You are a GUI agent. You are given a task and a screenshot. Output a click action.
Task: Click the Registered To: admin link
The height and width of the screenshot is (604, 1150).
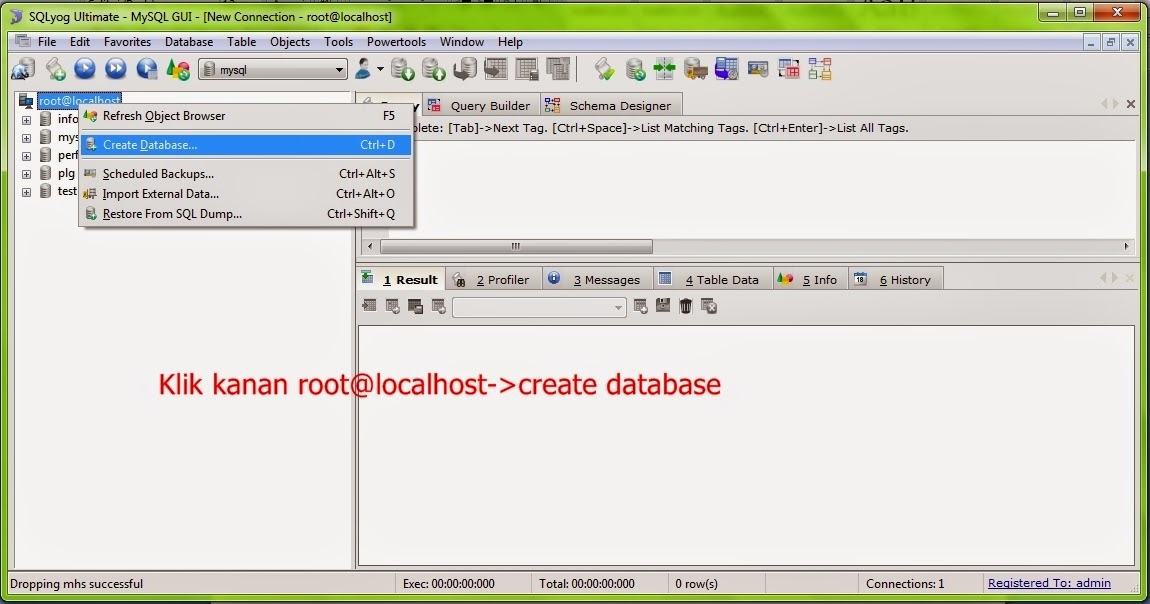pyautogui.click(x=1049, y=583)
